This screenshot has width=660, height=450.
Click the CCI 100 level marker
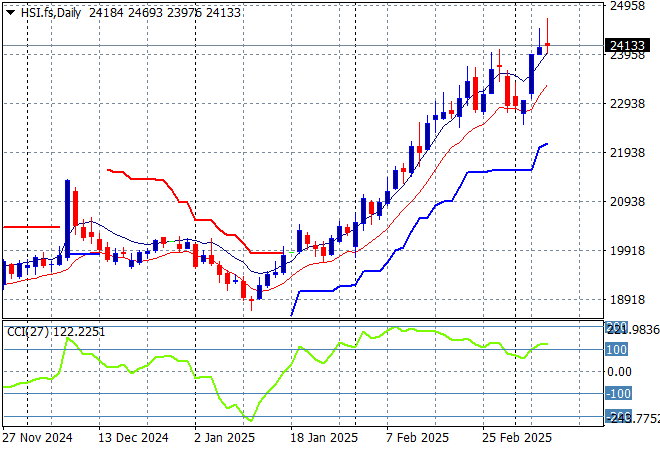point(616,349)
